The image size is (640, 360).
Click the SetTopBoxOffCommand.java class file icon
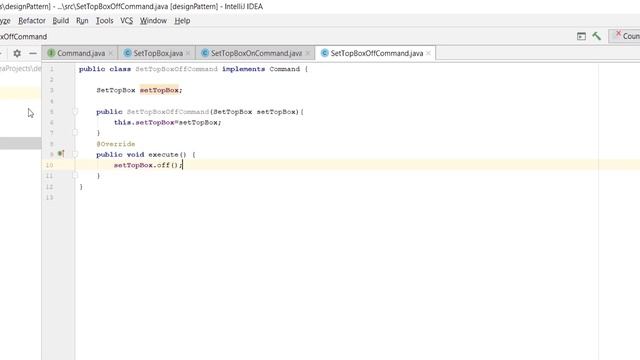point(324,53)
